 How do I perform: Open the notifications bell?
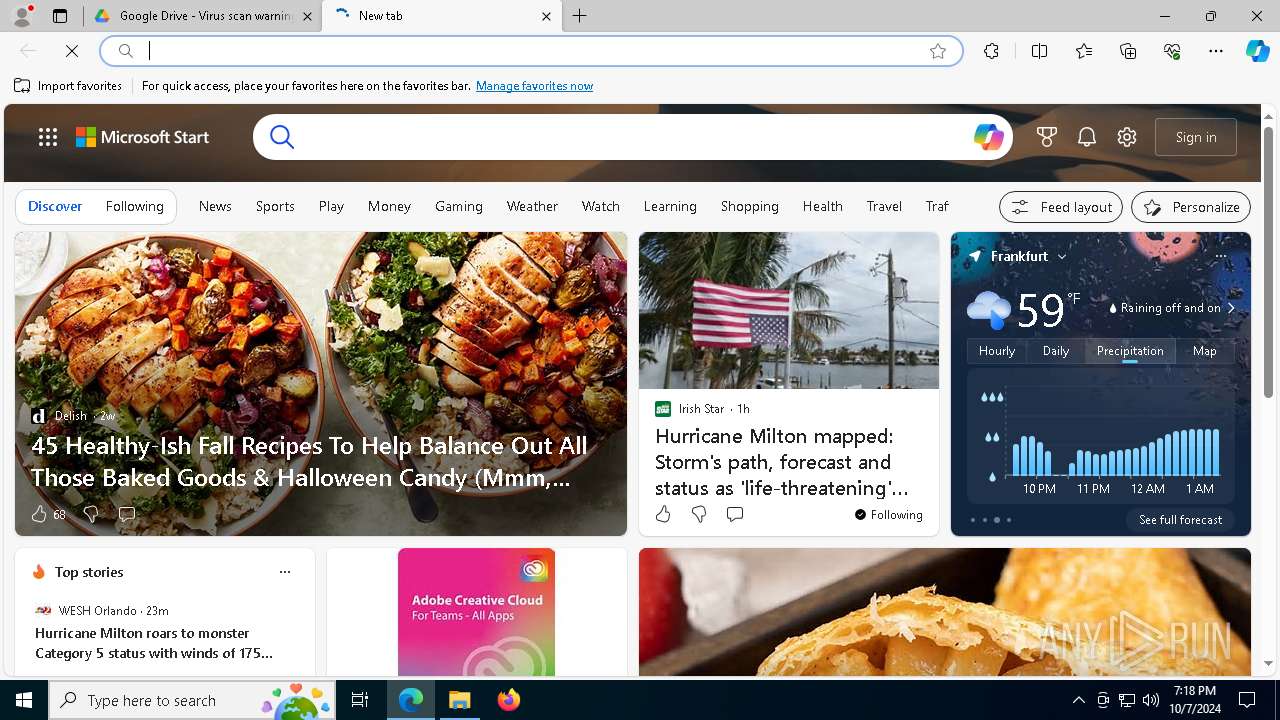1087,137
